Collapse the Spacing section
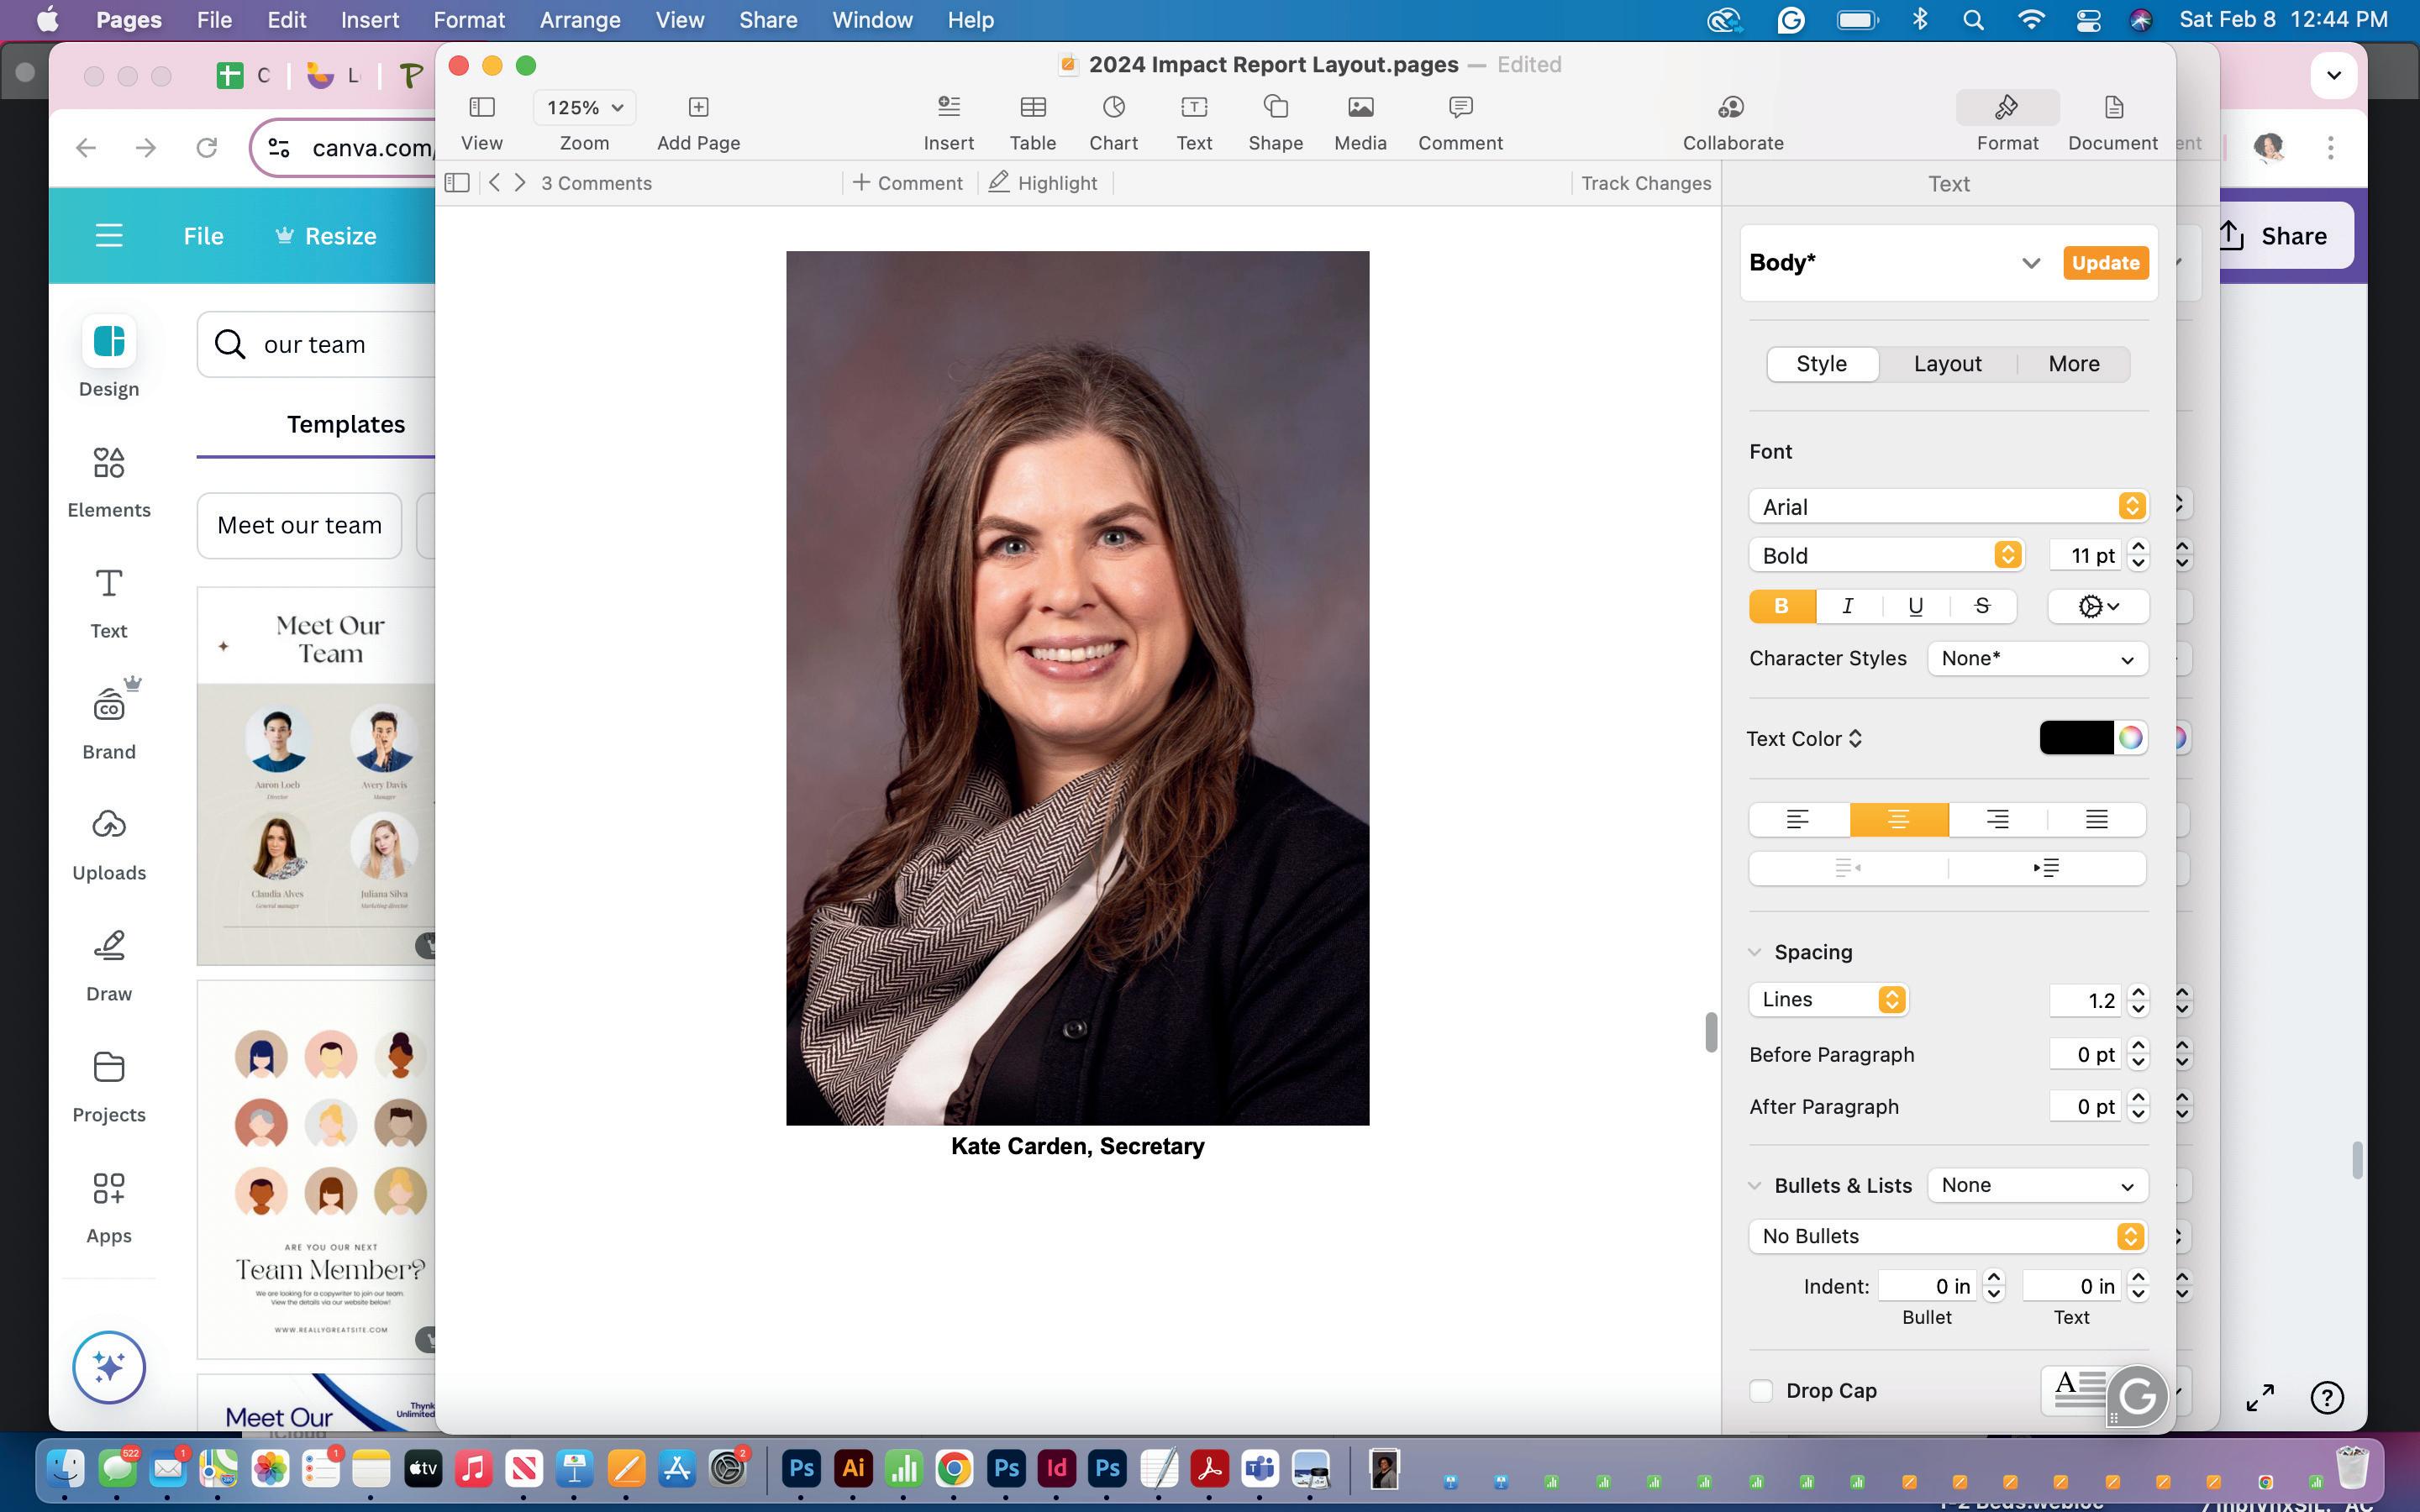This screenshot has height=1512, width=2420. (1755, 952)
